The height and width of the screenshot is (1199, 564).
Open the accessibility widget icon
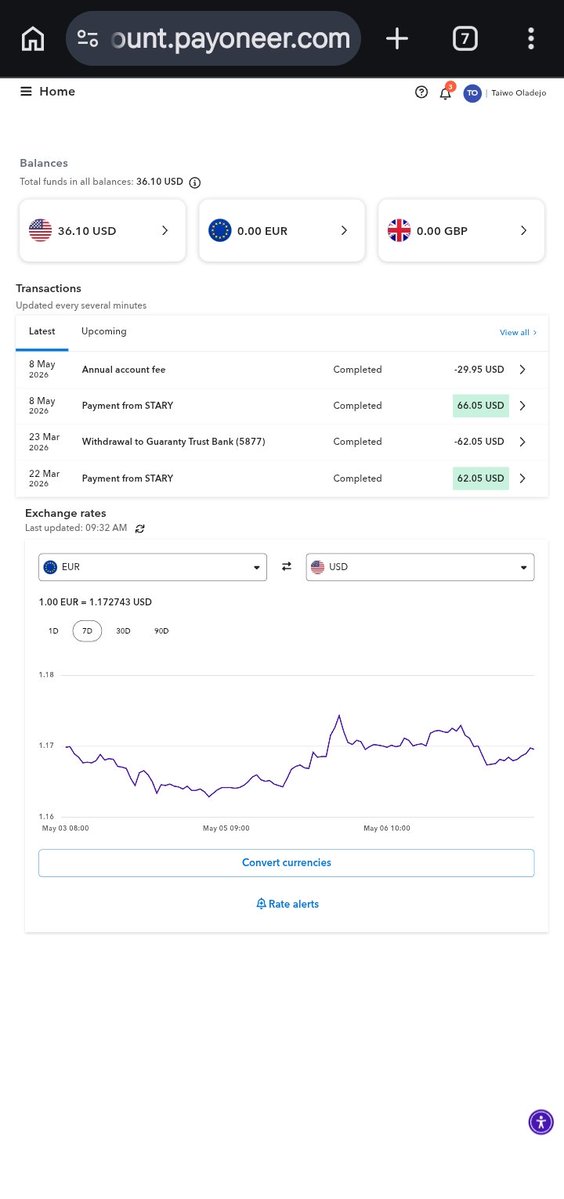click(541, 1123)
